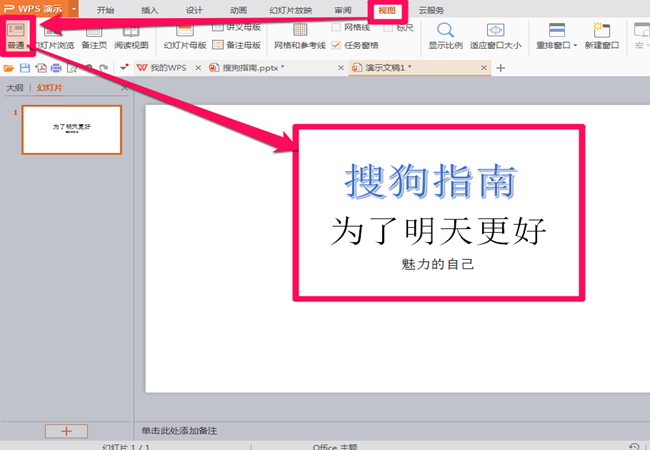This screenshot has width=650, height=450.
Task: Open 显示比例 zoom dialog
Action: click(446, 36)
